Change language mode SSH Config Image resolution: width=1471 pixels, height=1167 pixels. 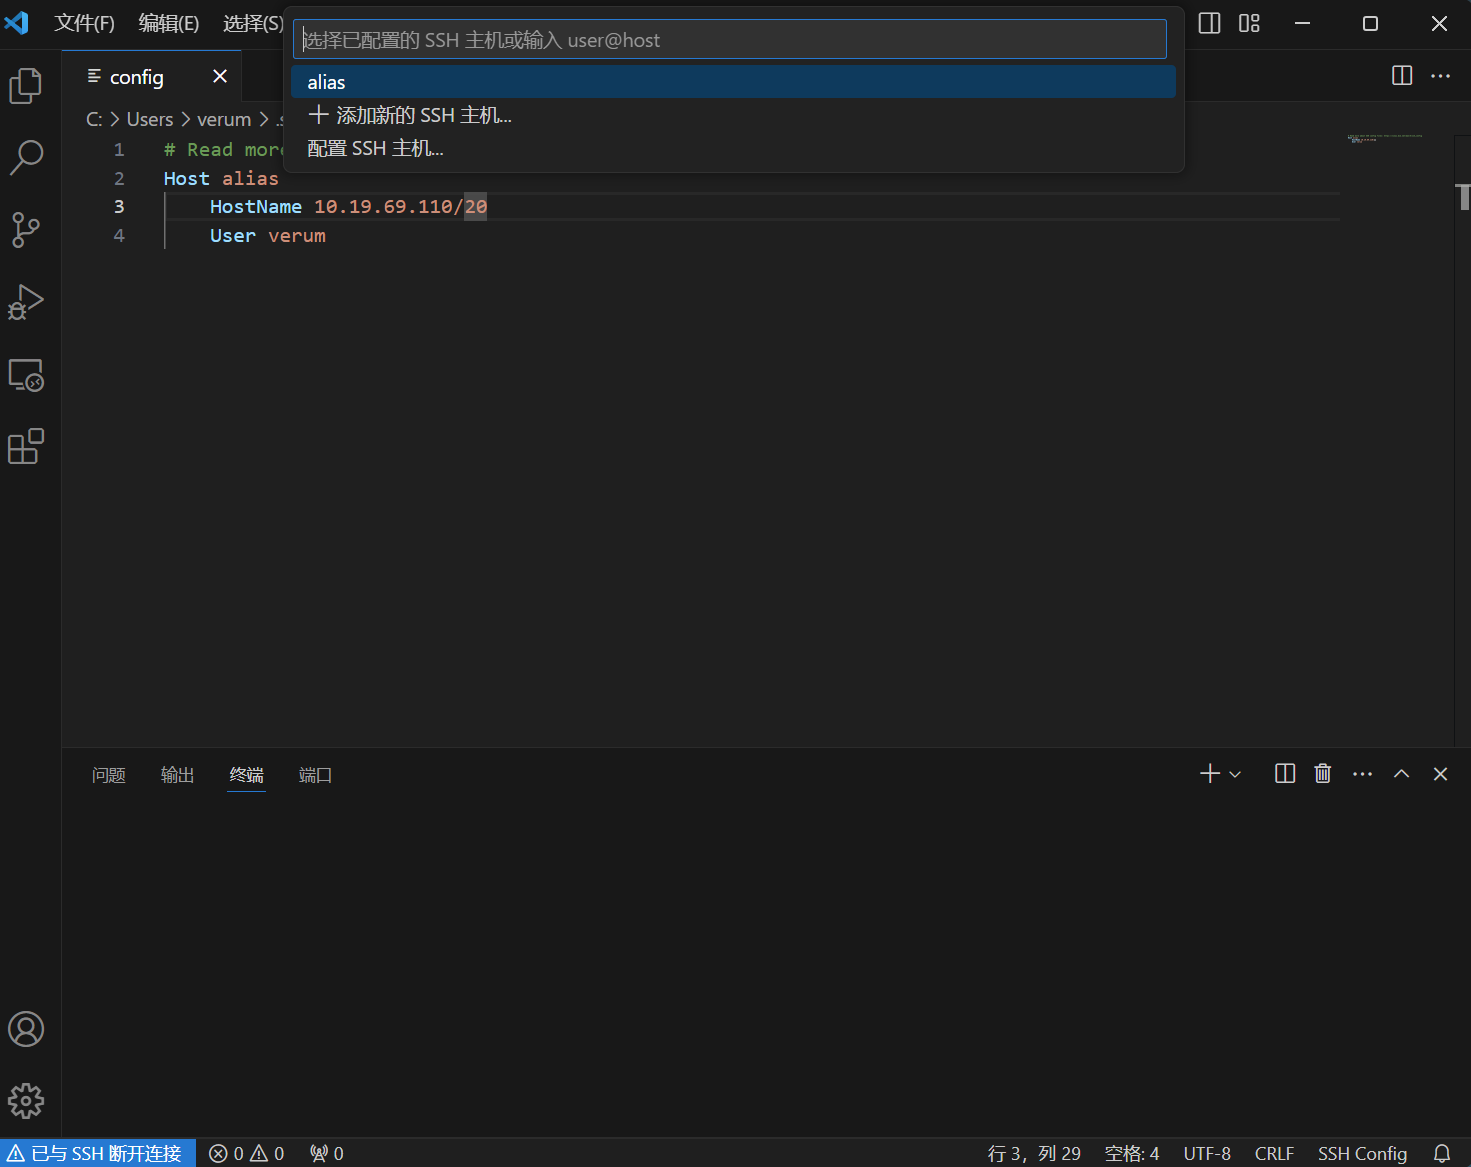[1362, 1153]
